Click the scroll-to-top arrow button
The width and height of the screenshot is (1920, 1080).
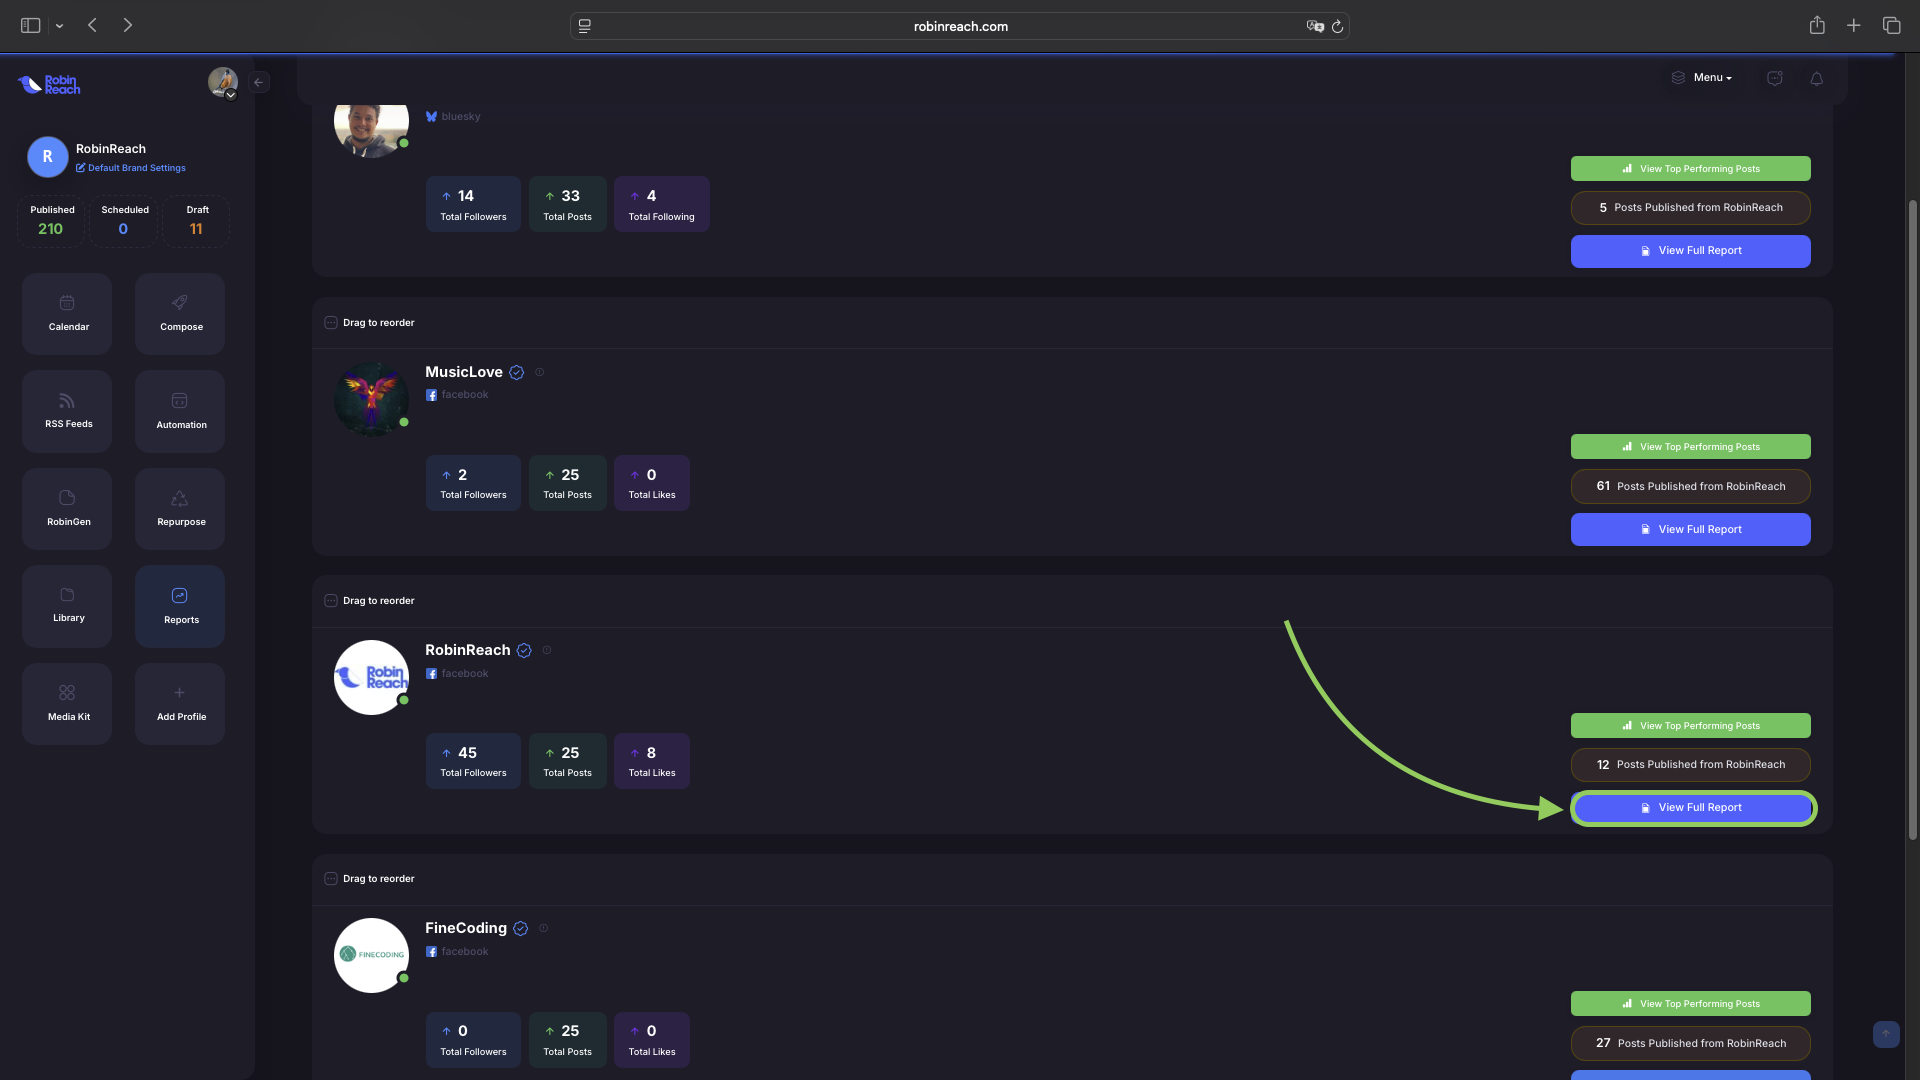tap(1885, 1034)
